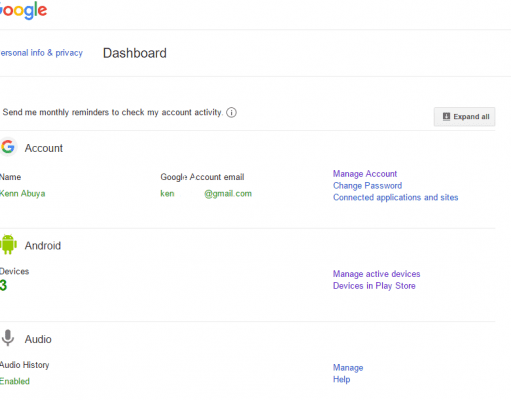Open Devices in Play Store link
The height and width of the screenshot is (400, 511).
[374, 286]
